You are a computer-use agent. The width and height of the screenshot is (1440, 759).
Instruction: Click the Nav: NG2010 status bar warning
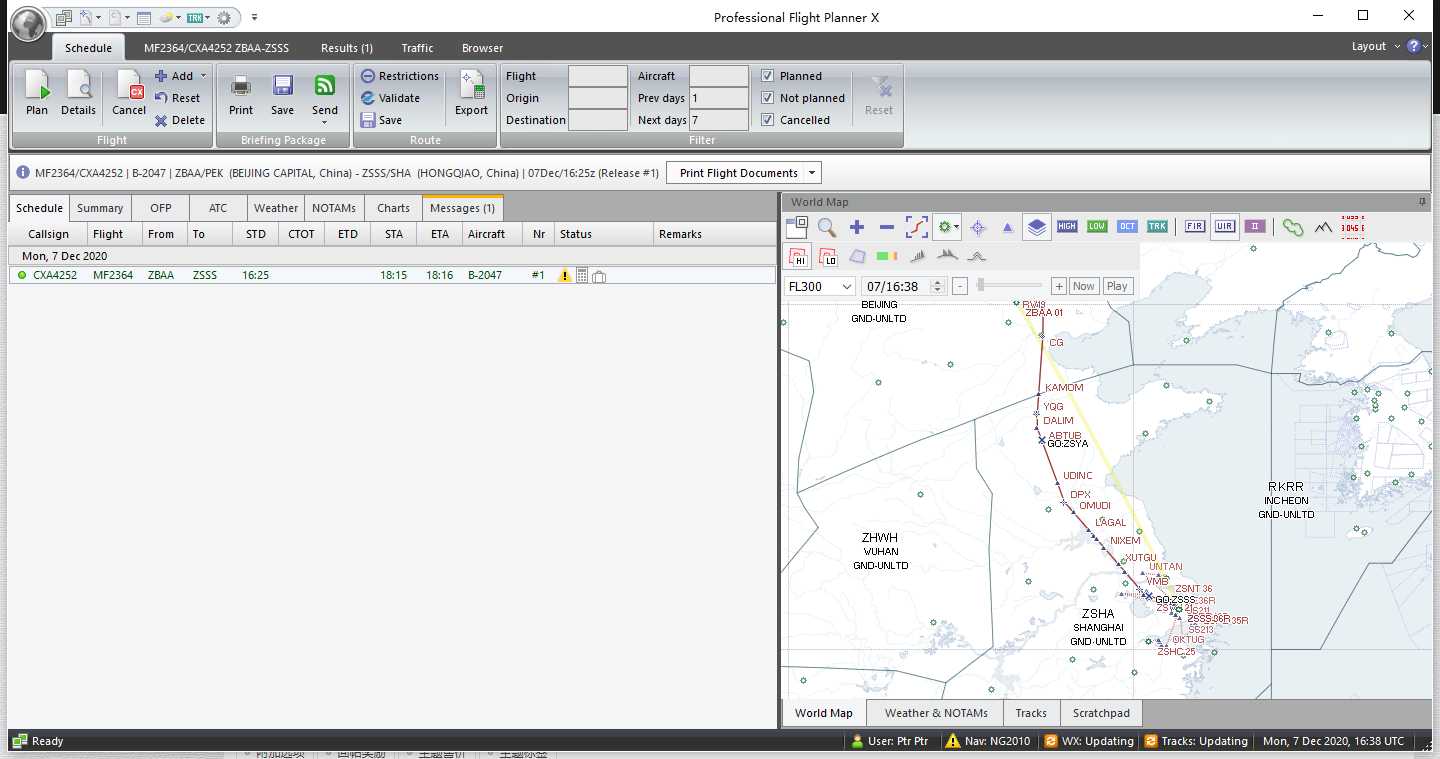click(988, 741)
